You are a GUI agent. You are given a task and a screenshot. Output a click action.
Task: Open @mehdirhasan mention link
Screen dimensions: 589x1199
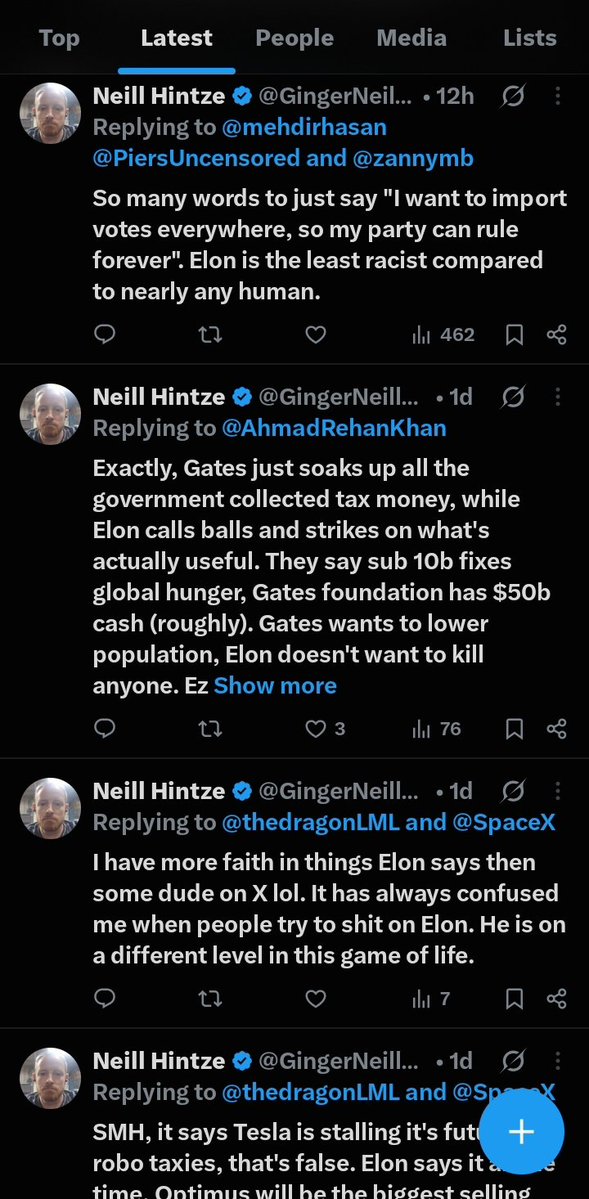coord(304,127)
